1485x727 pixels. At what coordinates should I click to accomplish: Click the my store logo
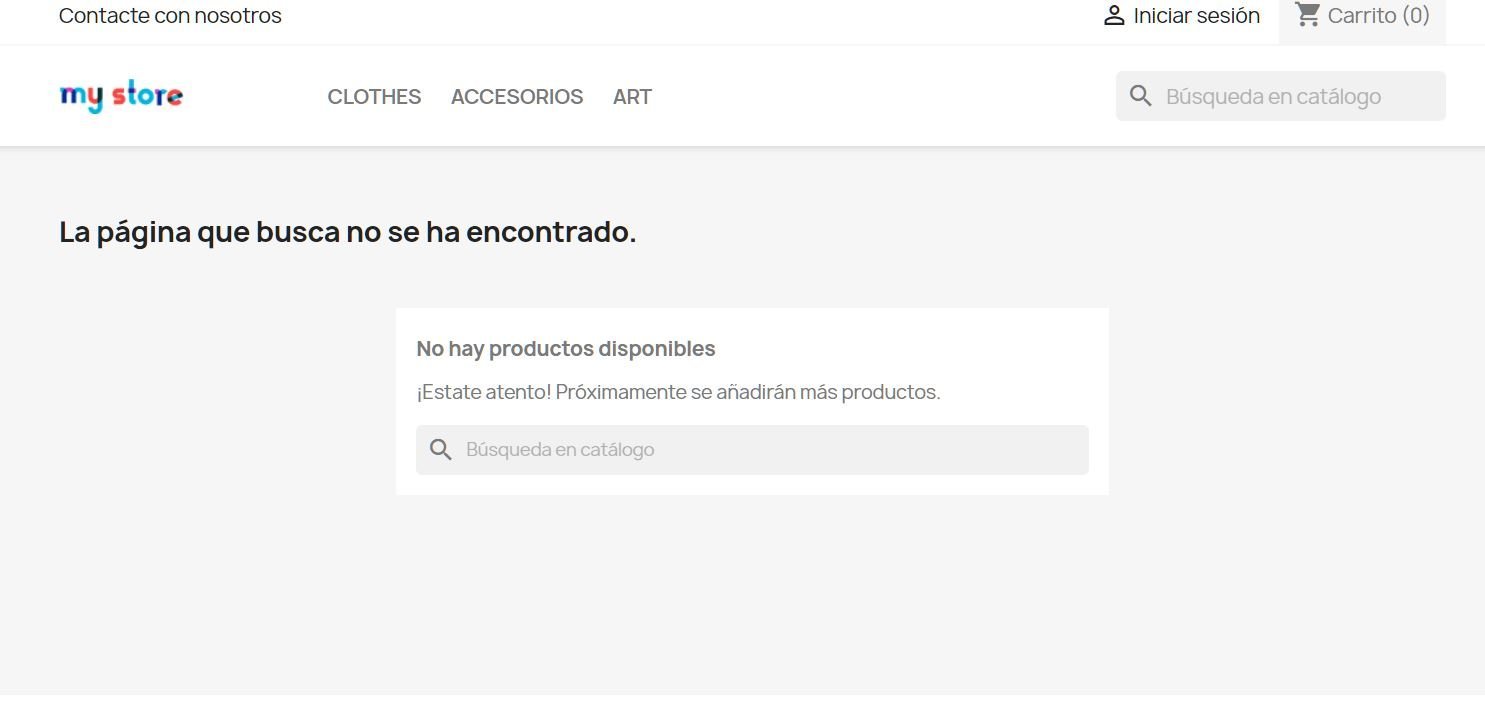pyautogui.click(x=121, y=97)
